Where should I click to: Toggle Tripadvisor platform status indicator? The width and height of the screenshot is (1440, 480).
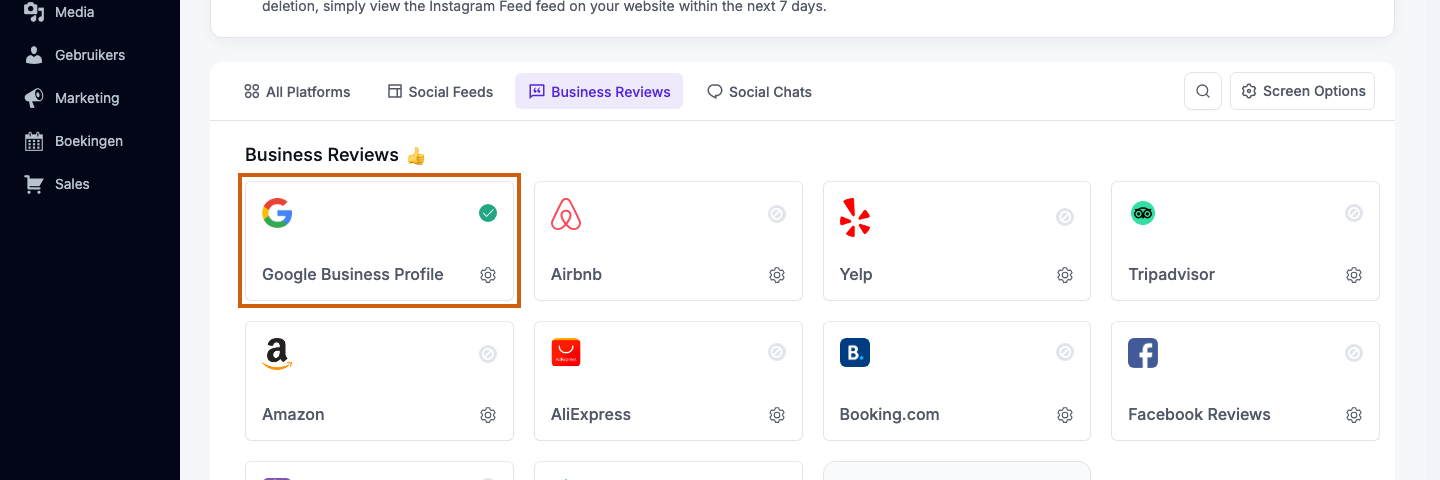pyautogui.click(x=1354, y=213)
